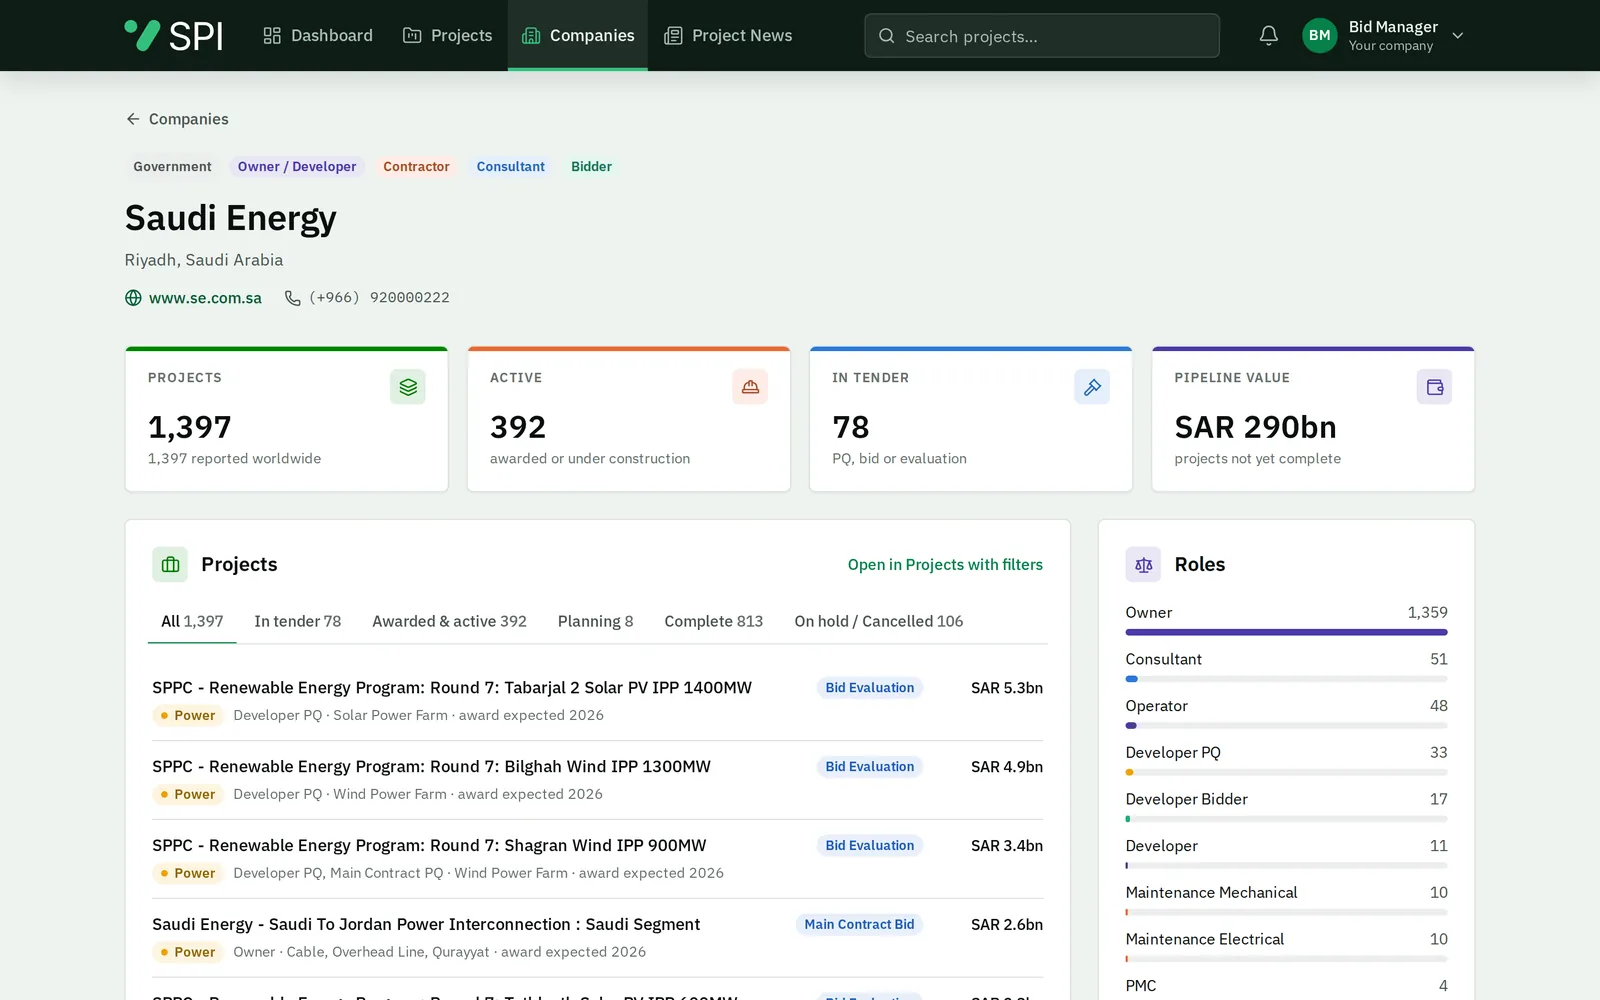Click the Government tag
Image resolution: width=1600 pixels, height=1000 pixels.
pyautogui.click(x=172, y=167)
